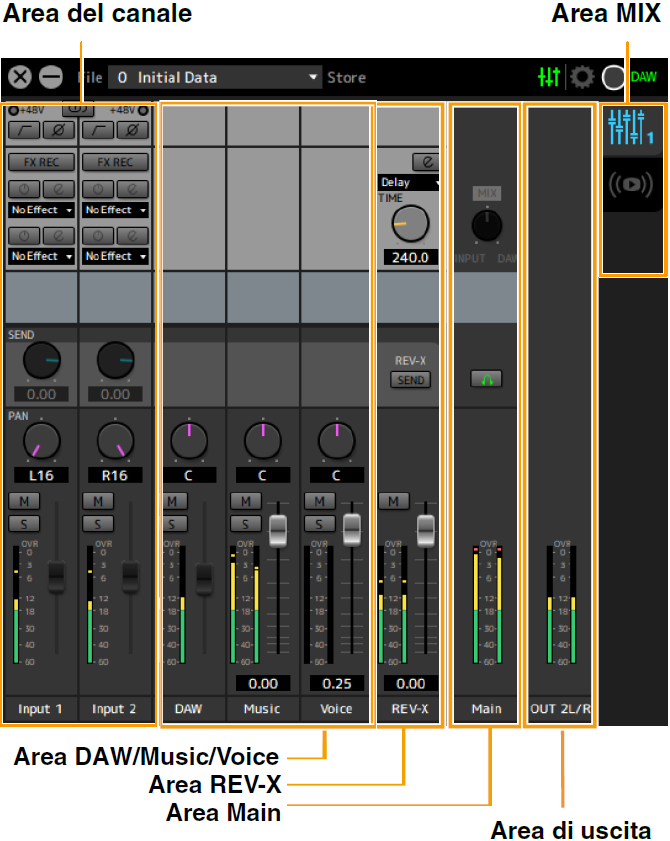The width and height of the screenshot is (670, 841).
Task: Open REV-X edit icon button
Action: tap(426, 161)
